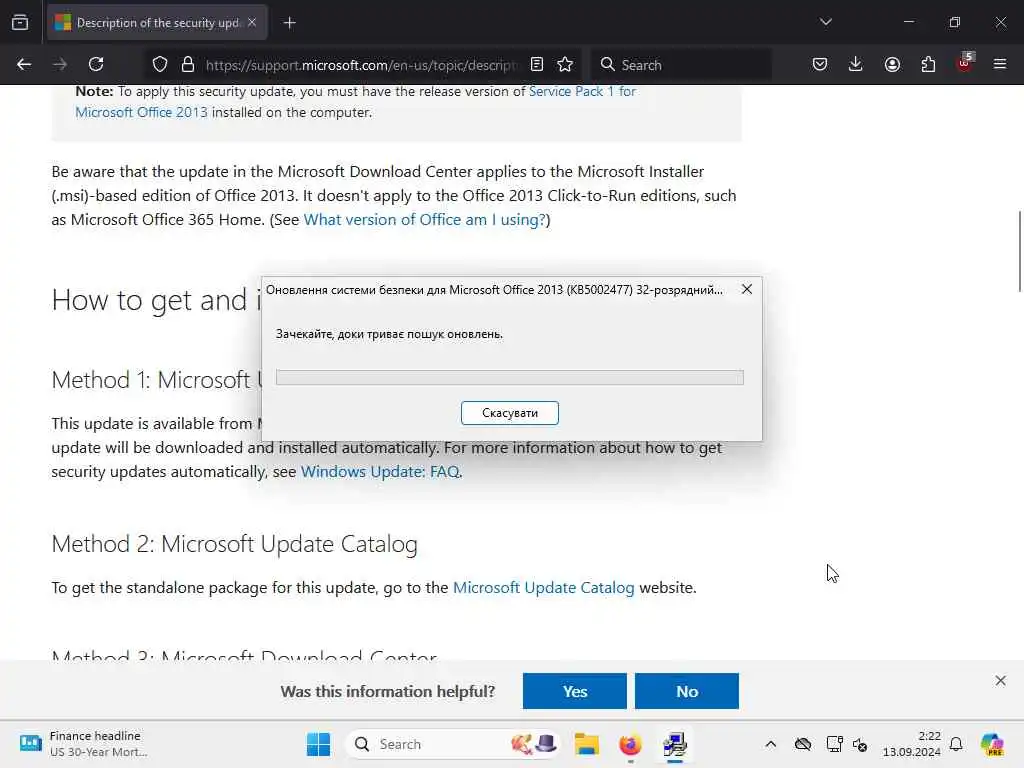Image resolution: width=1024 pixels, height=768 pixels.
Task: Open the Finance headline widget
Action: 84,744
